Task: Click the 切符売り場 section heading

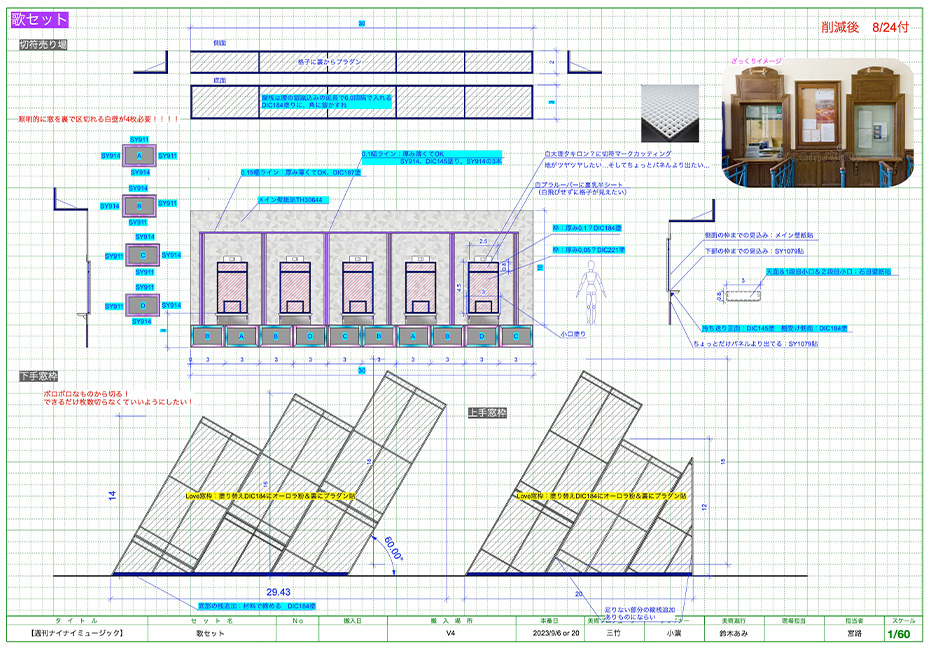Action: tap(43, 45)
